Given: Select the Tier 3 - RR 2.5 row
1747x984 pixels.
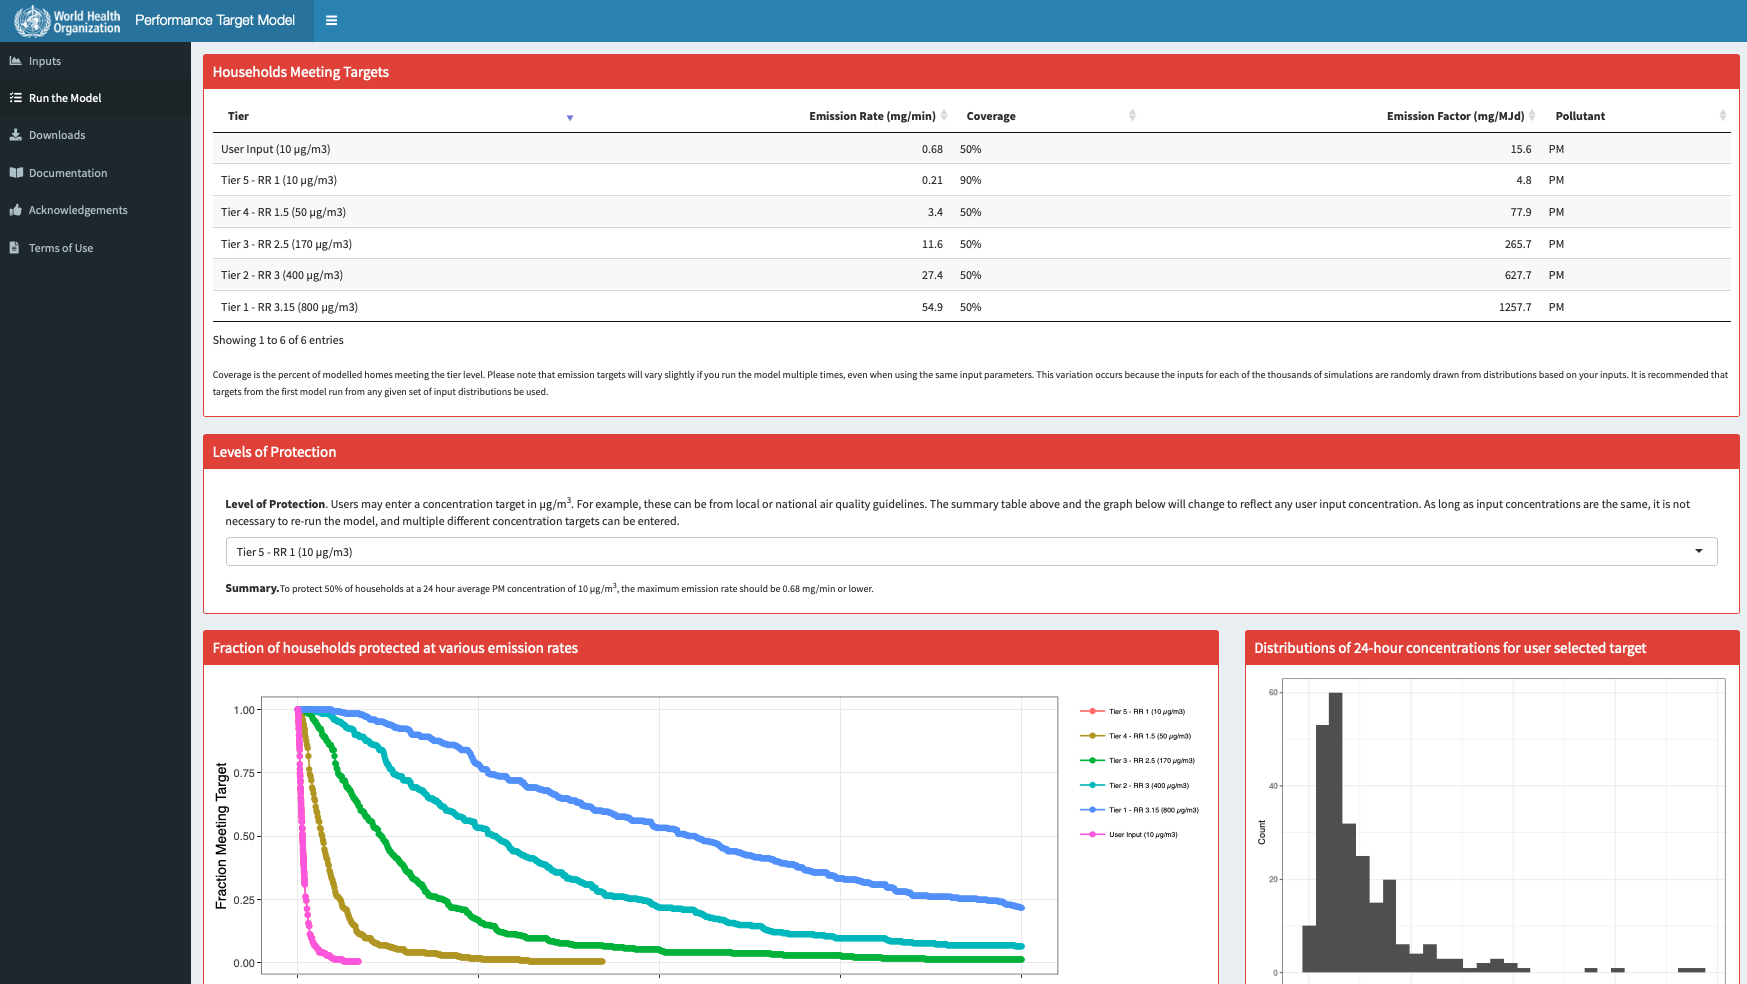Looking at the screenshot, I should pos(971,244).
